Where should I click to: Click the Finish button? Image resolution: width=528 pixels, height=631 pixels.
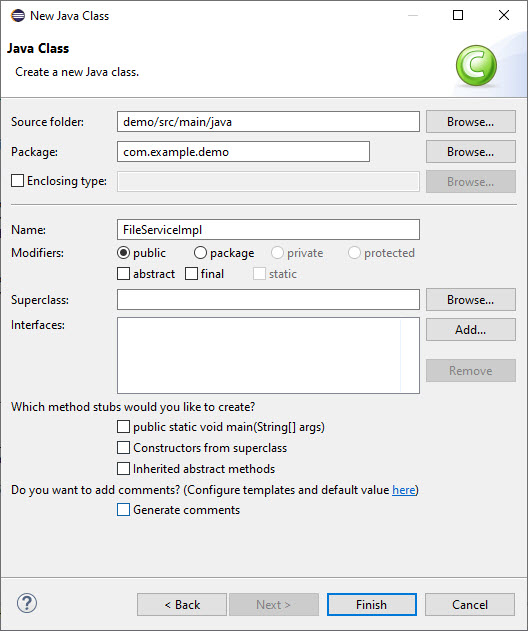[x=371, y=604]
